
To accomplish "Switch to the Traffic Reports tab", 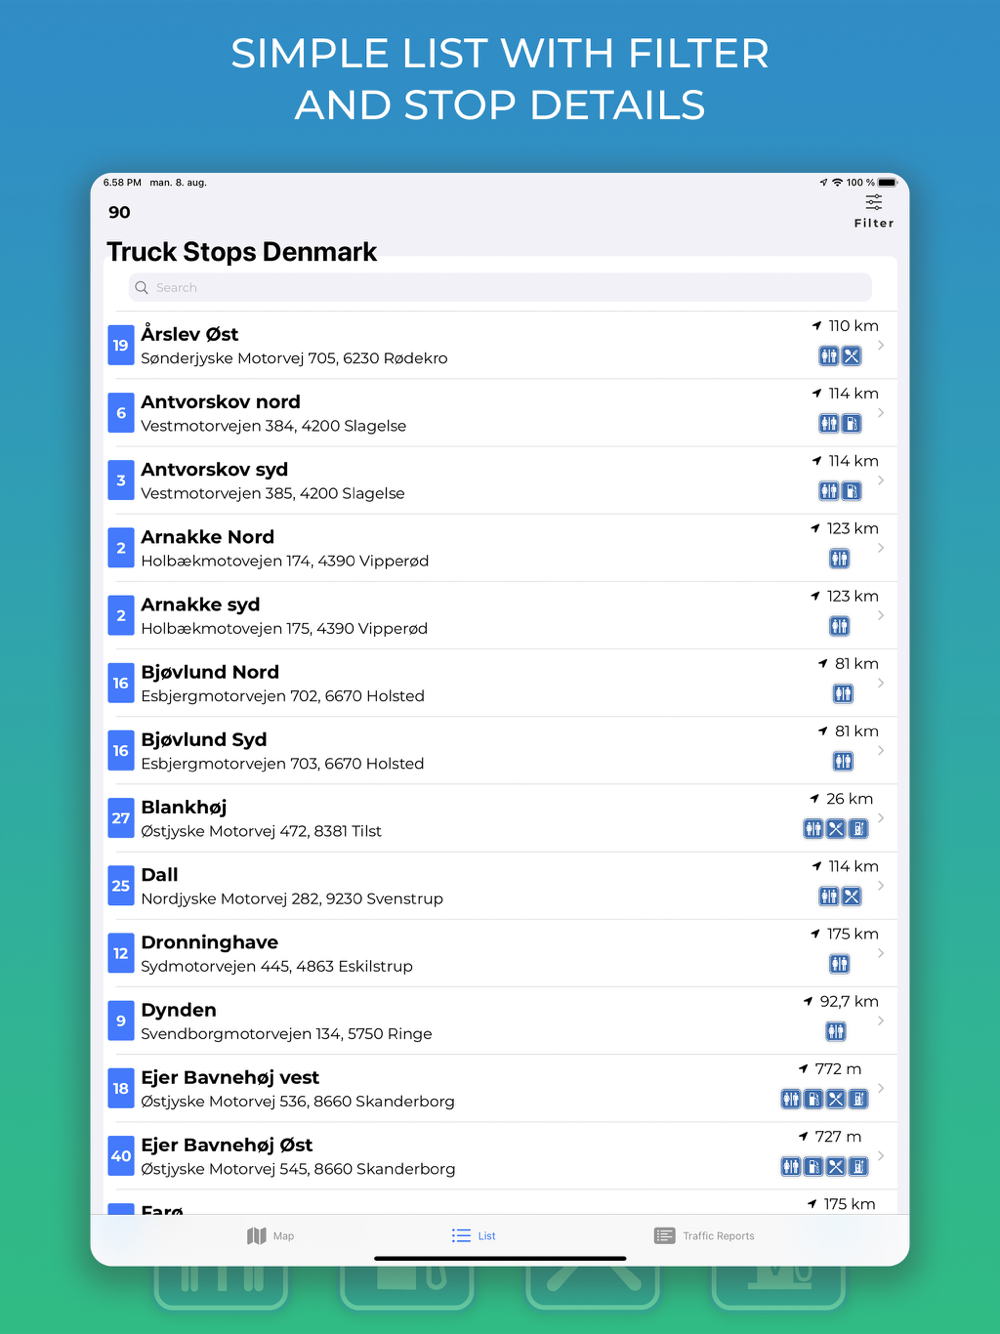I will (x=704, y=1236).
